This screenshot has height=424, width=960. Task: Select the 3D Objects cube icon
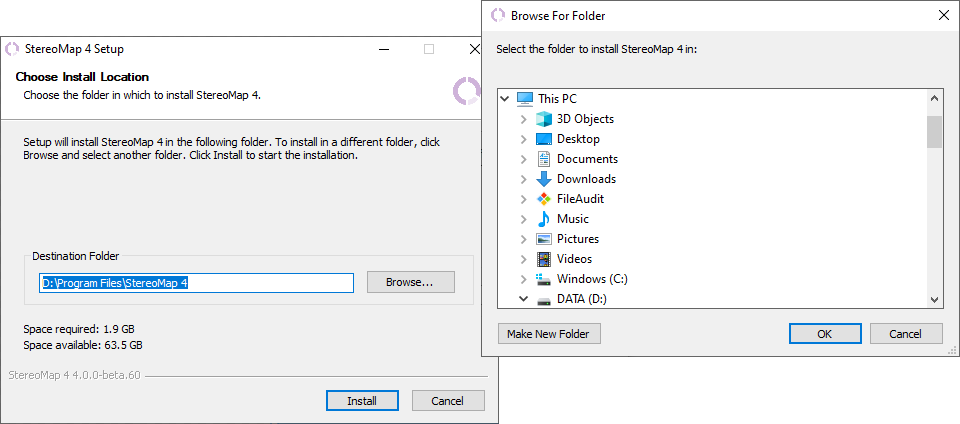(544, 119)
